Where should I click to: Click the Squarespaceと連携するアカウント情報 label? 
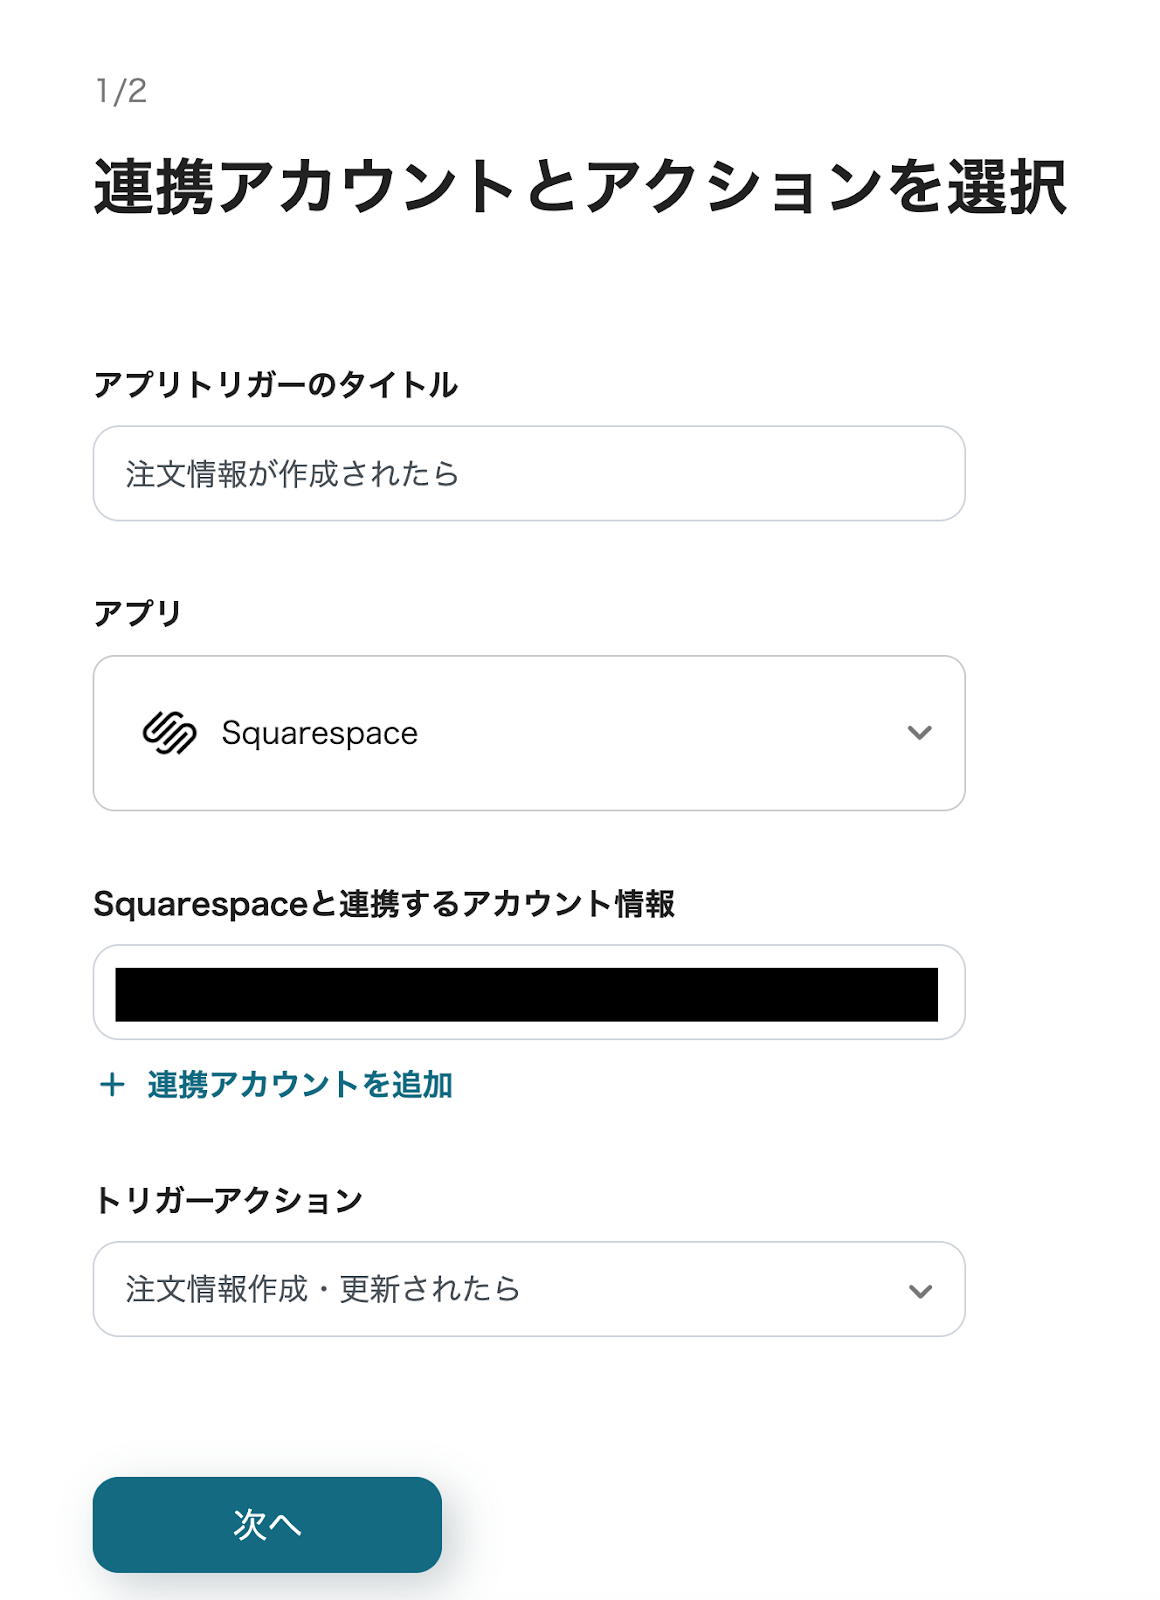(x=384, y=904)
